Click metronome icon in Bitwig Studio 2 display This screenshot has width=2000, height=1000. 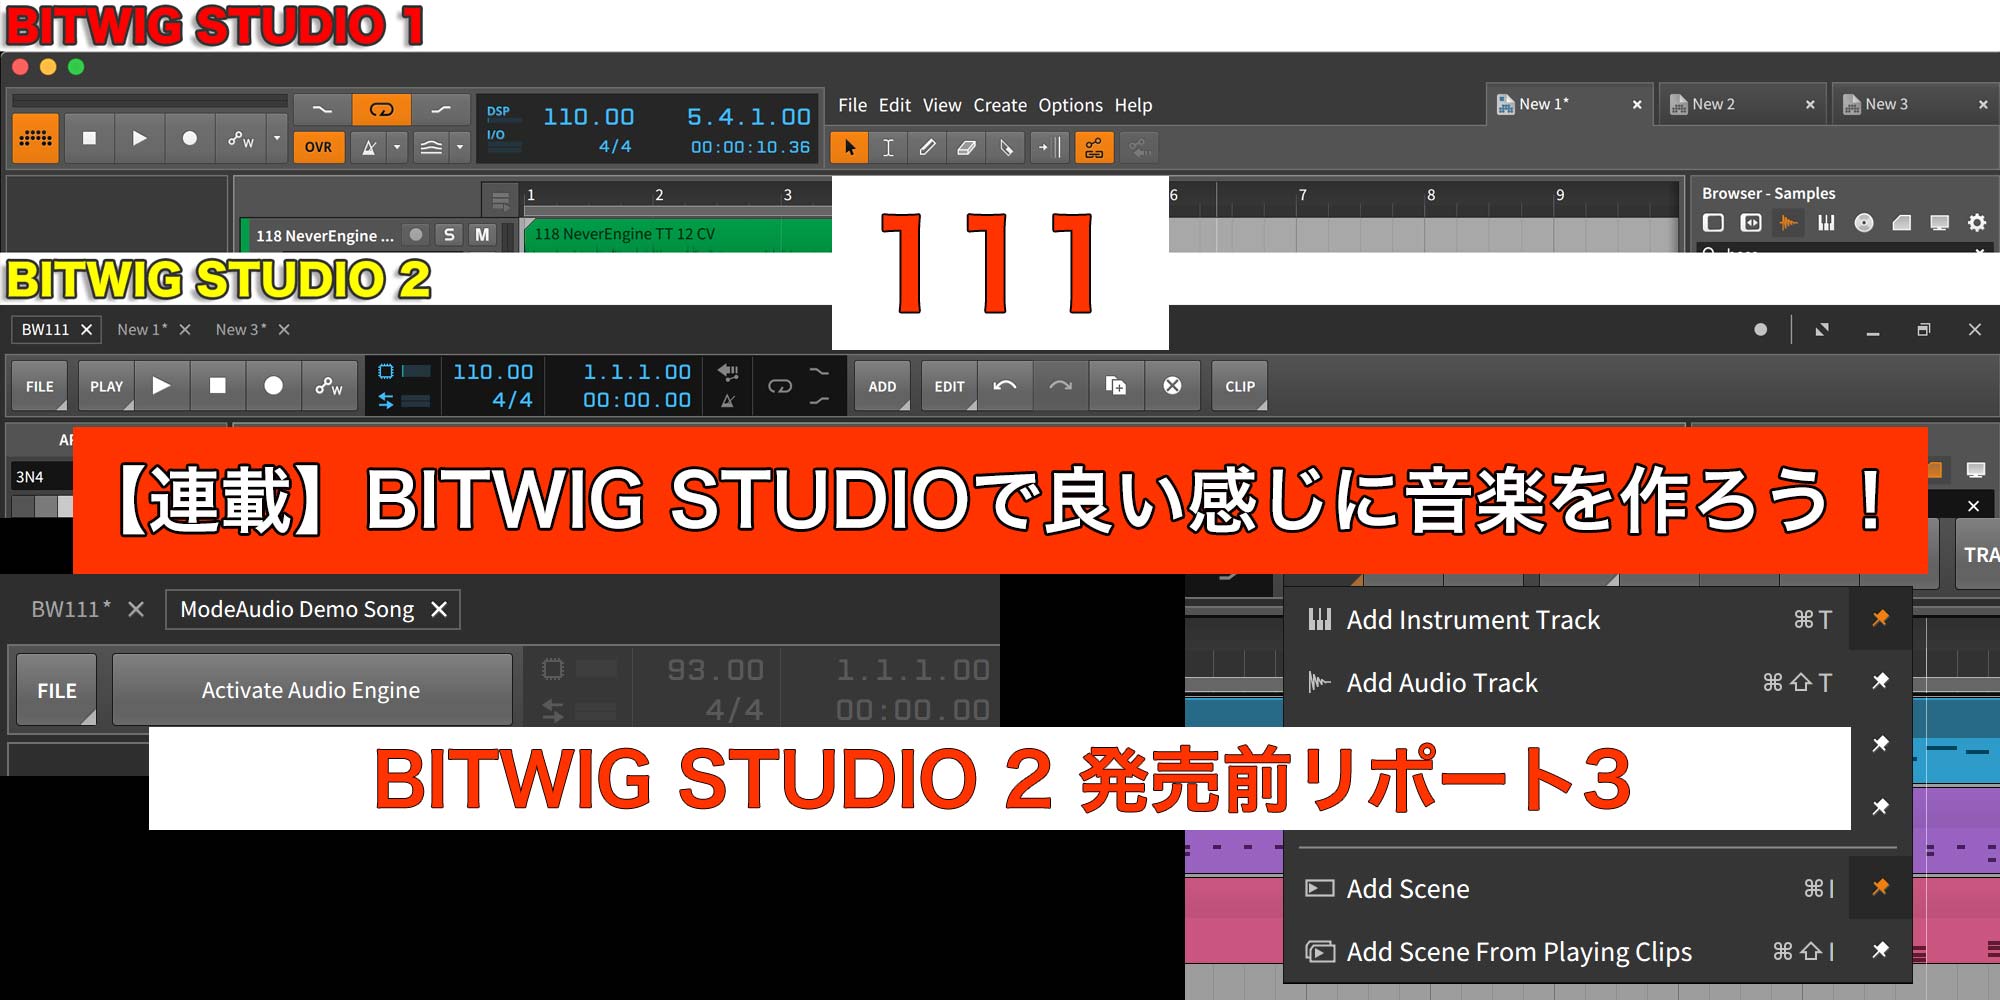click(x=728, y=400)
